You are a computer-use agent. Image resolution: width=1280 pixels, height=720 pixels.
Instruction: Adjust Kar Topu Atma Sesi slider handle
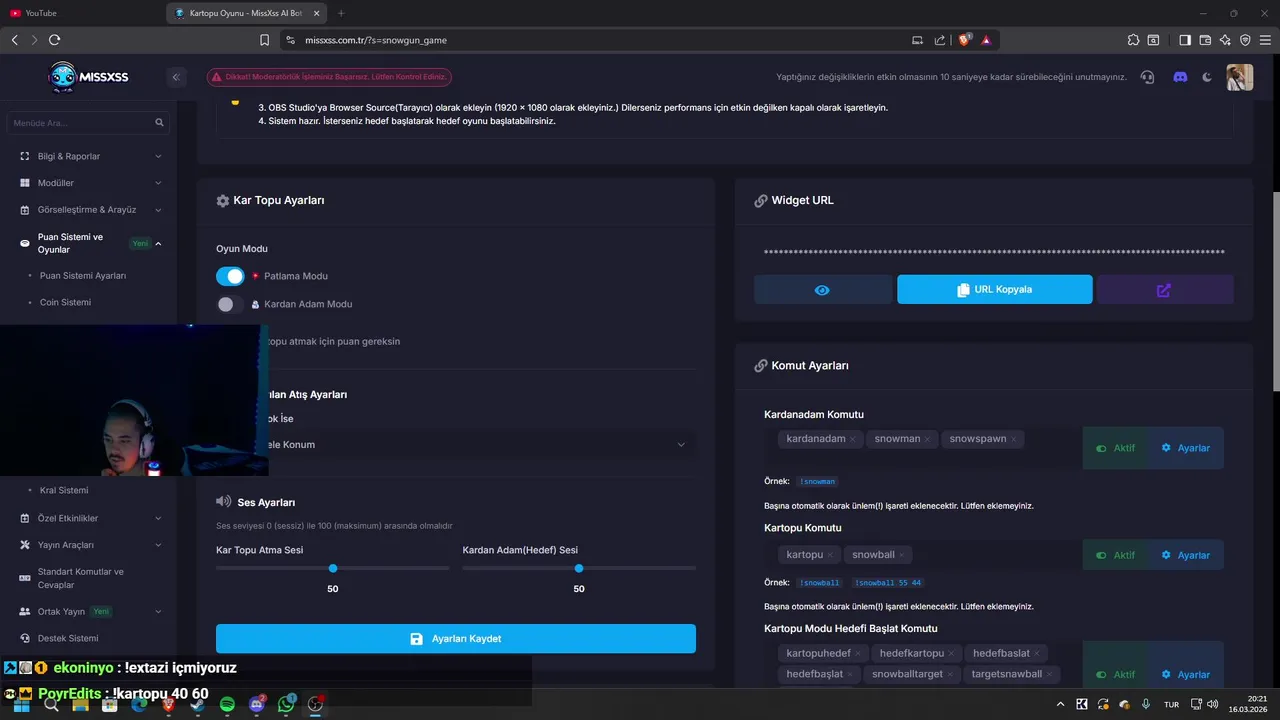[x=333, y=568]
